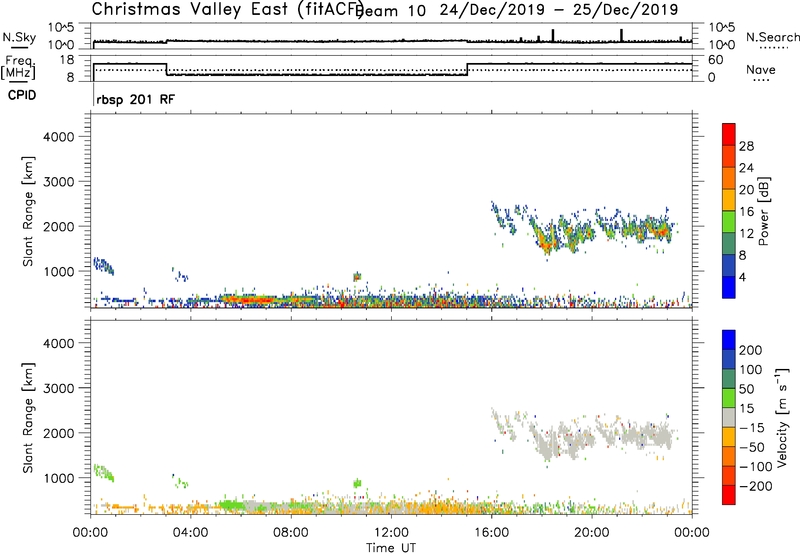The image size is (800, 554).
Task: Click the red top segment of the power color bar
Action: [729, 135]
